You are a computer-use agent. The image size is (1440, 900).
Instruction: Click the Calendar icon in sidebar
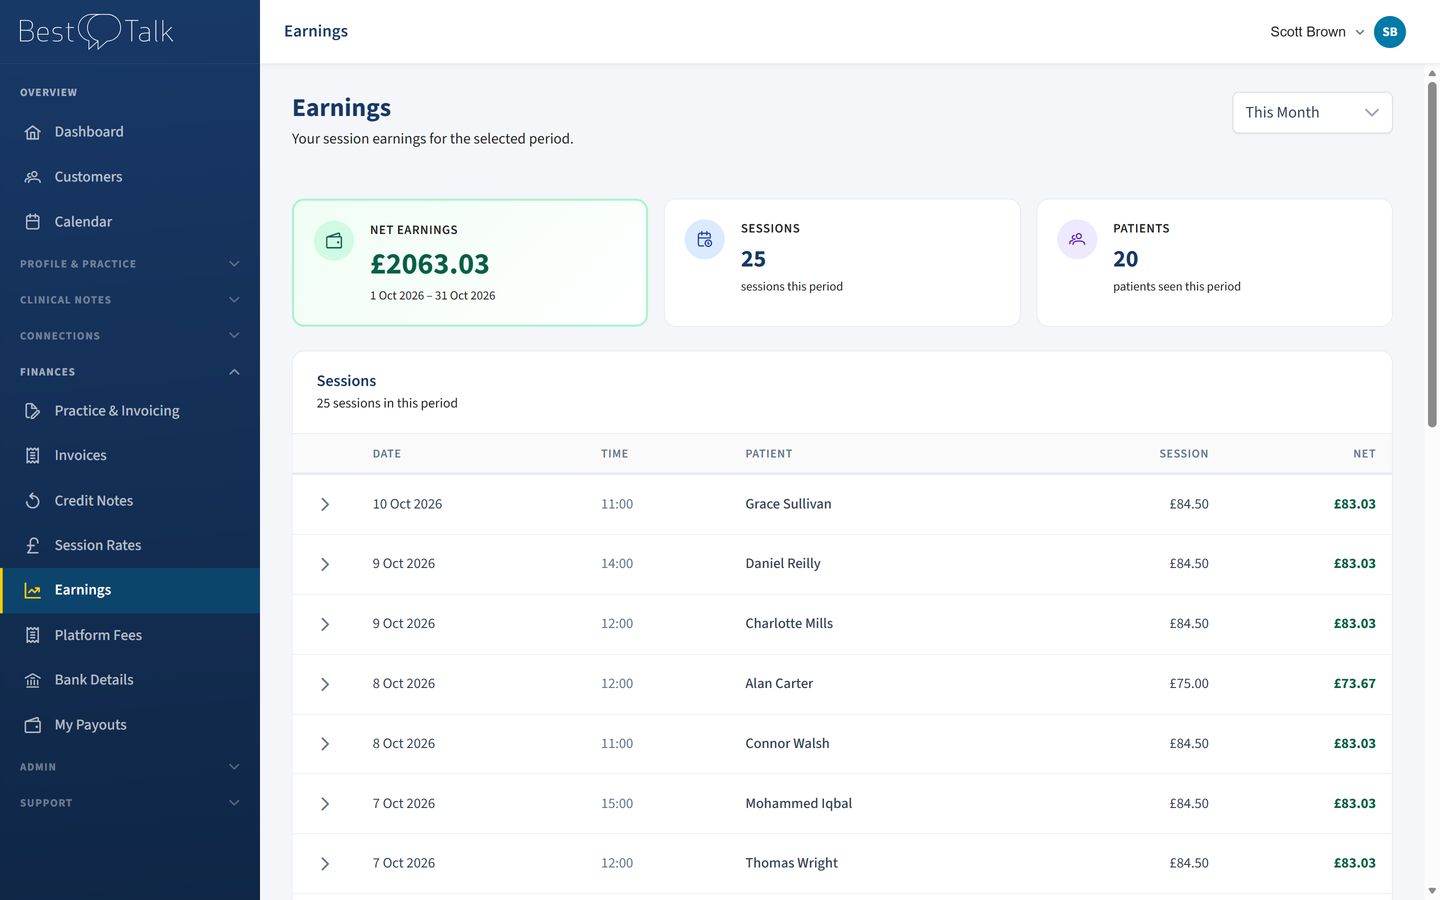[33, 222]
